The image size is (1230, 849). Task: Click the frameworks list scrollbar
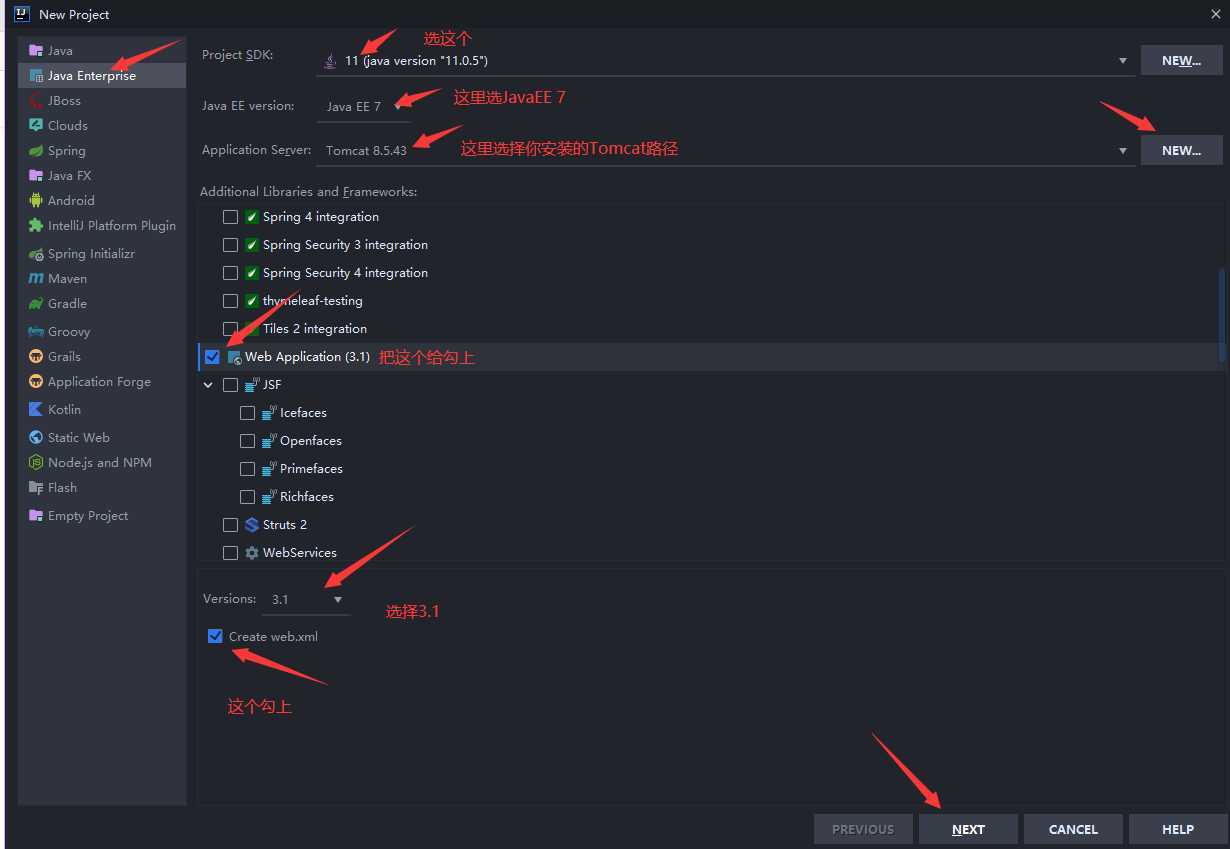(x=1221, y=315)
